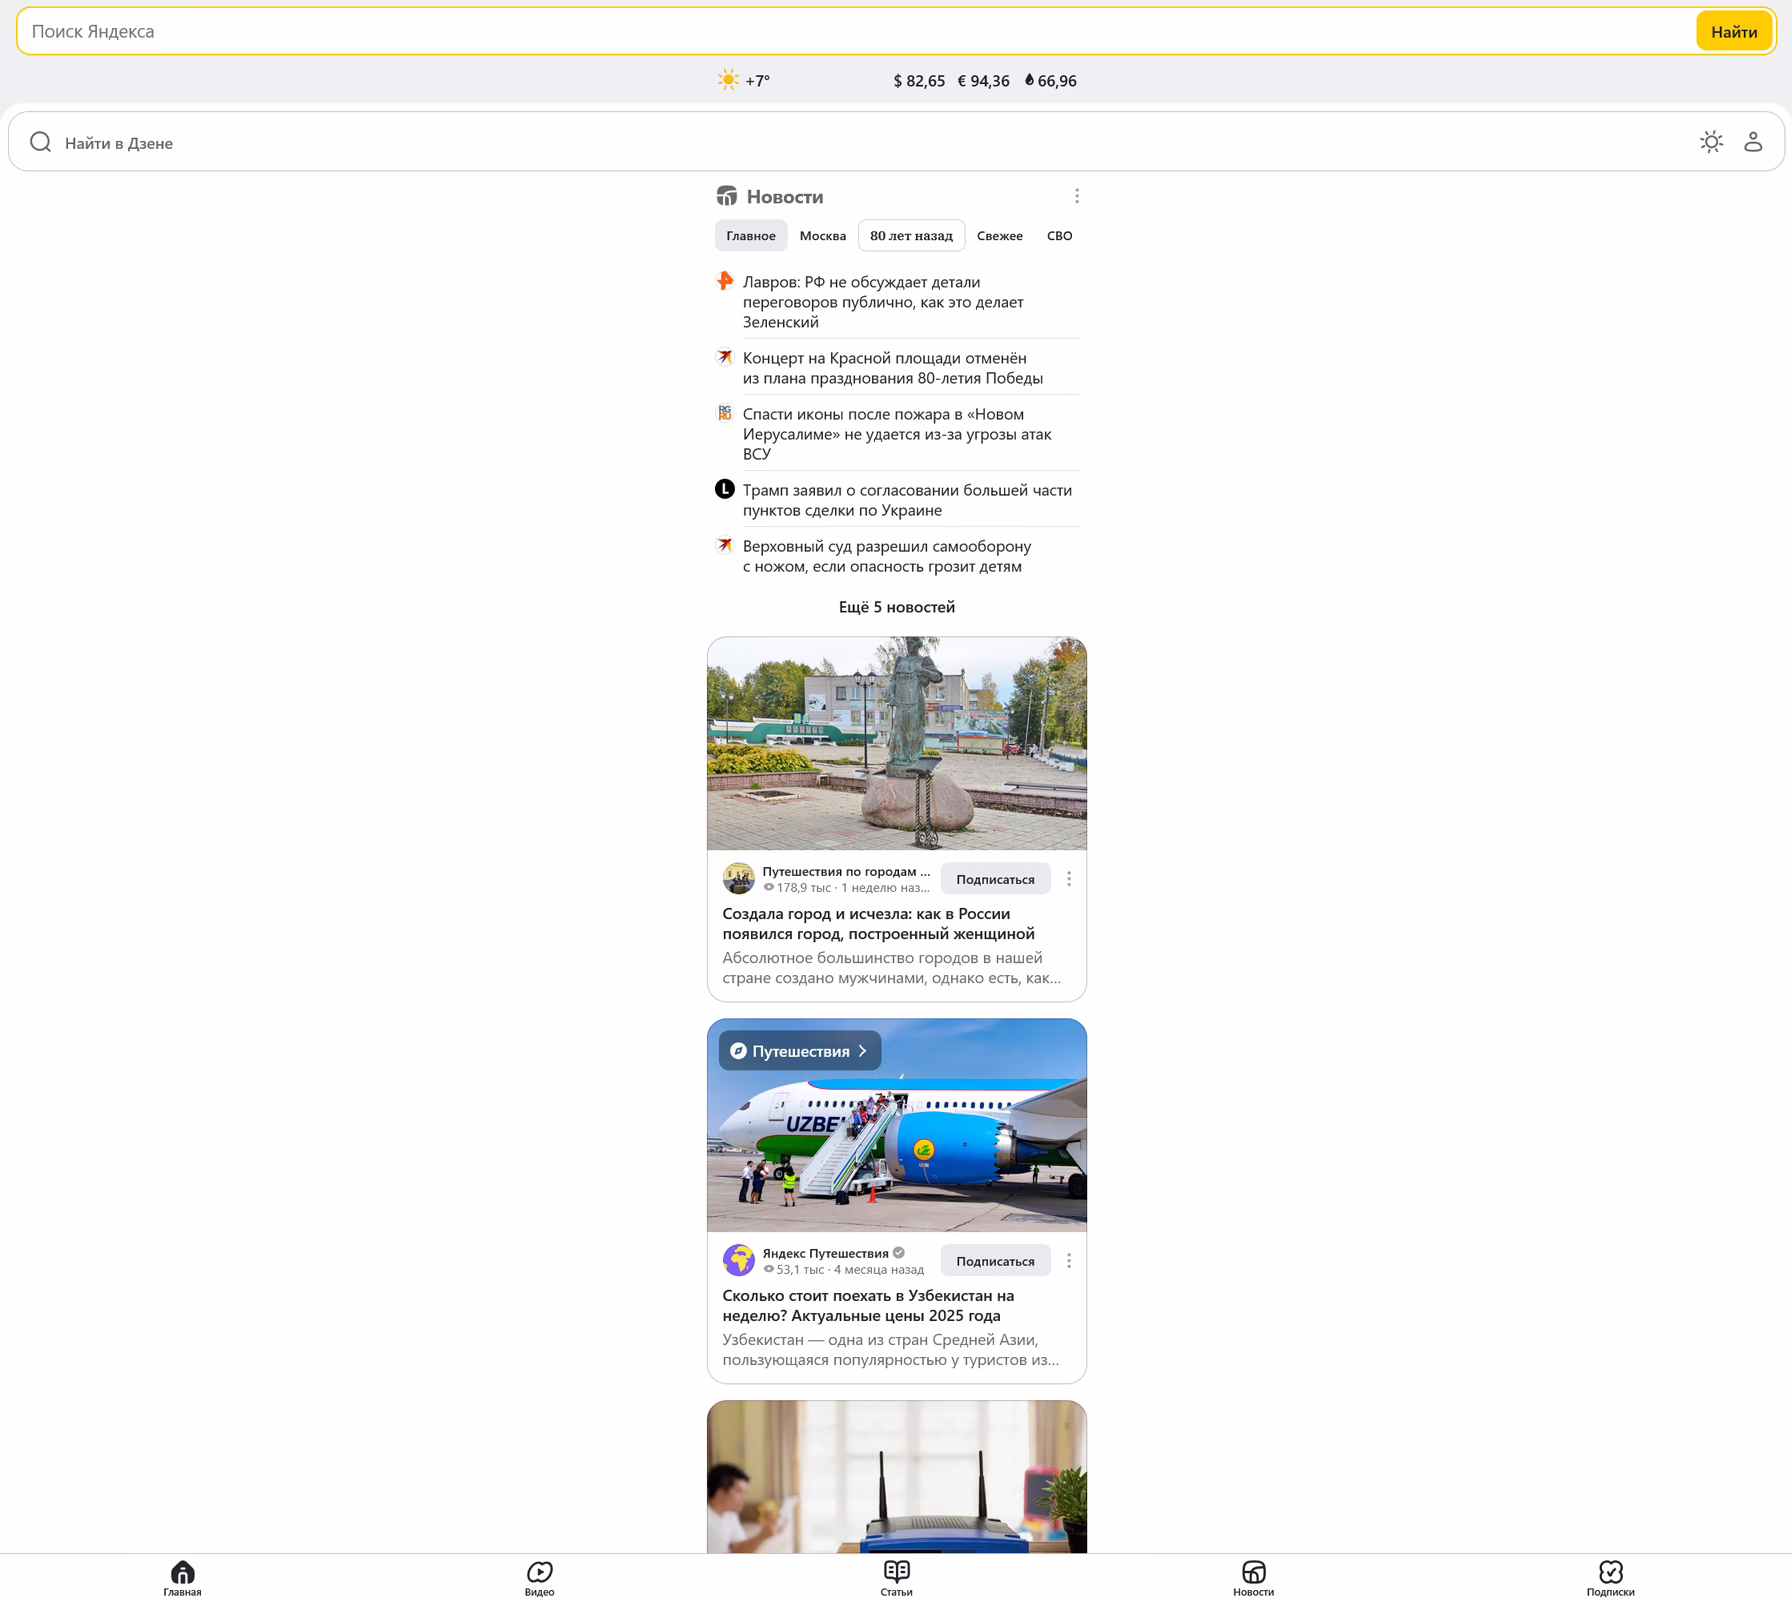The height and width of the screenshot is (1600, 1792).
Task: Click the source icon beside Концерт headline
Action: click(725, 358)
